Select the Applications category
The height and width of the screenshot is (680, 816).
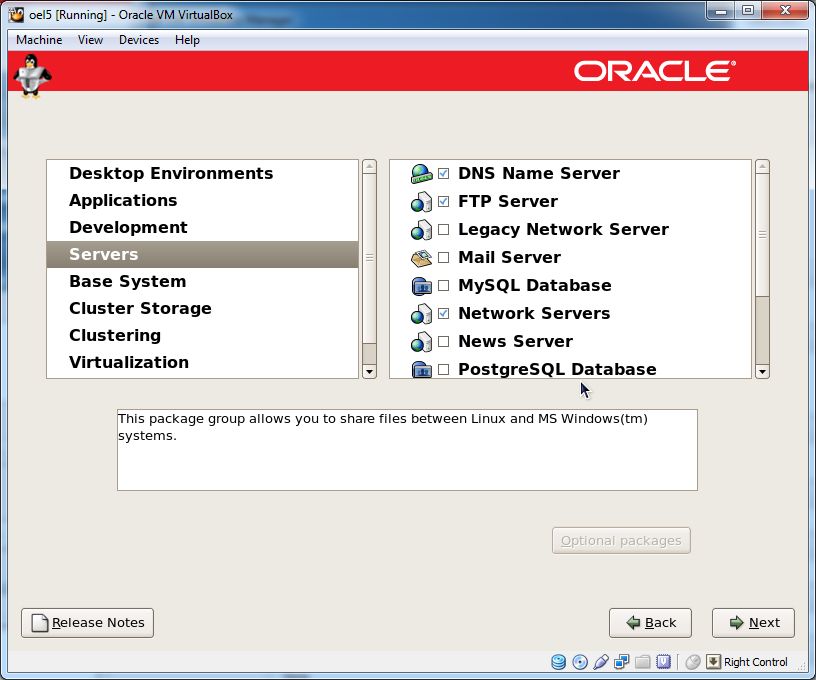pyautogui.click(x=202, y=200)
